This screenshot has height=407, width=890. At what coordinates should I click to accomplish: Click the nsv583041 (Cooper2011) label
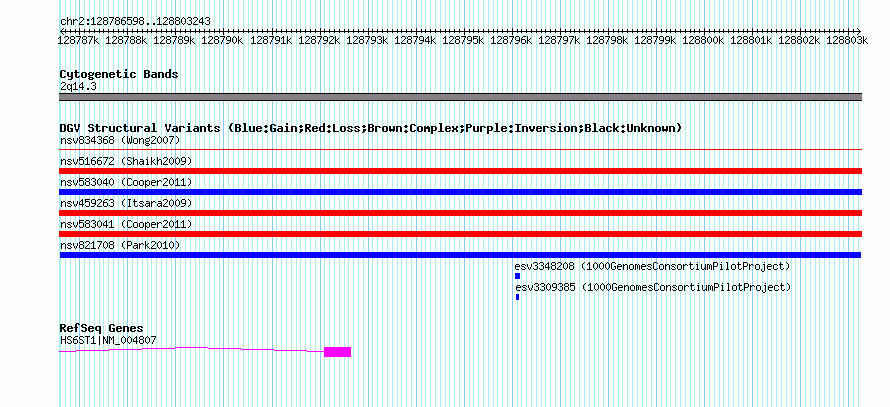(x=126, y=224)
